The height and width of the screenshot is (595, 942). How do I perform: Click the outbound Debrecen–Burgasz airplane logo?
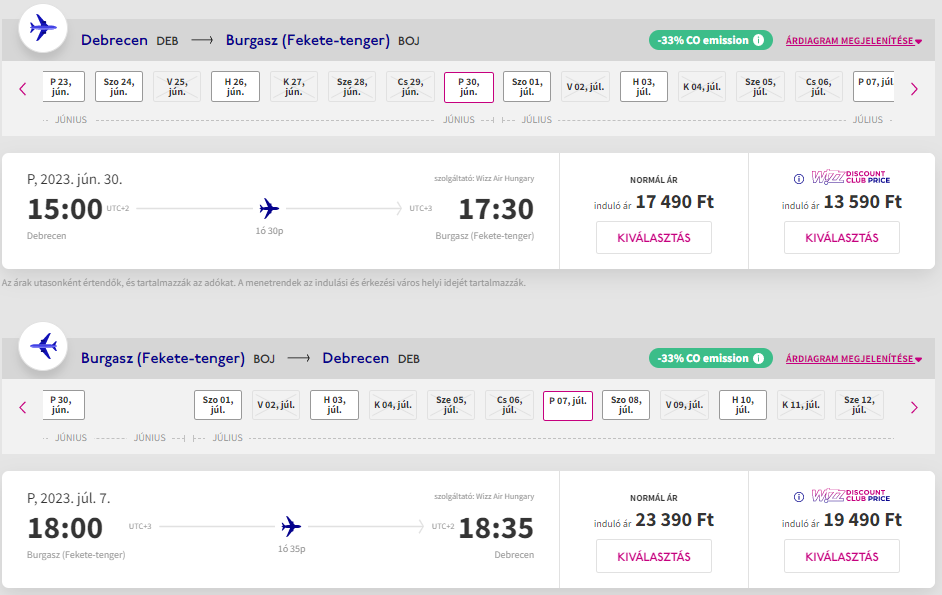(x=43, y=28)
